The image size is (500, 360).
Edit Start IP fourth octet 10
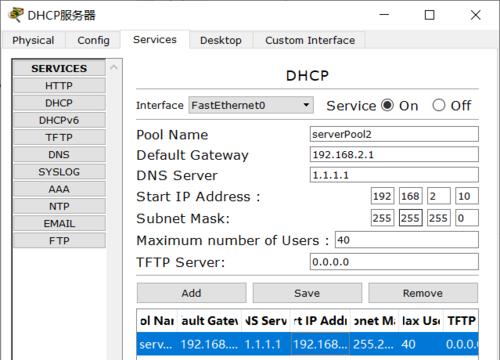click(467, 196)
